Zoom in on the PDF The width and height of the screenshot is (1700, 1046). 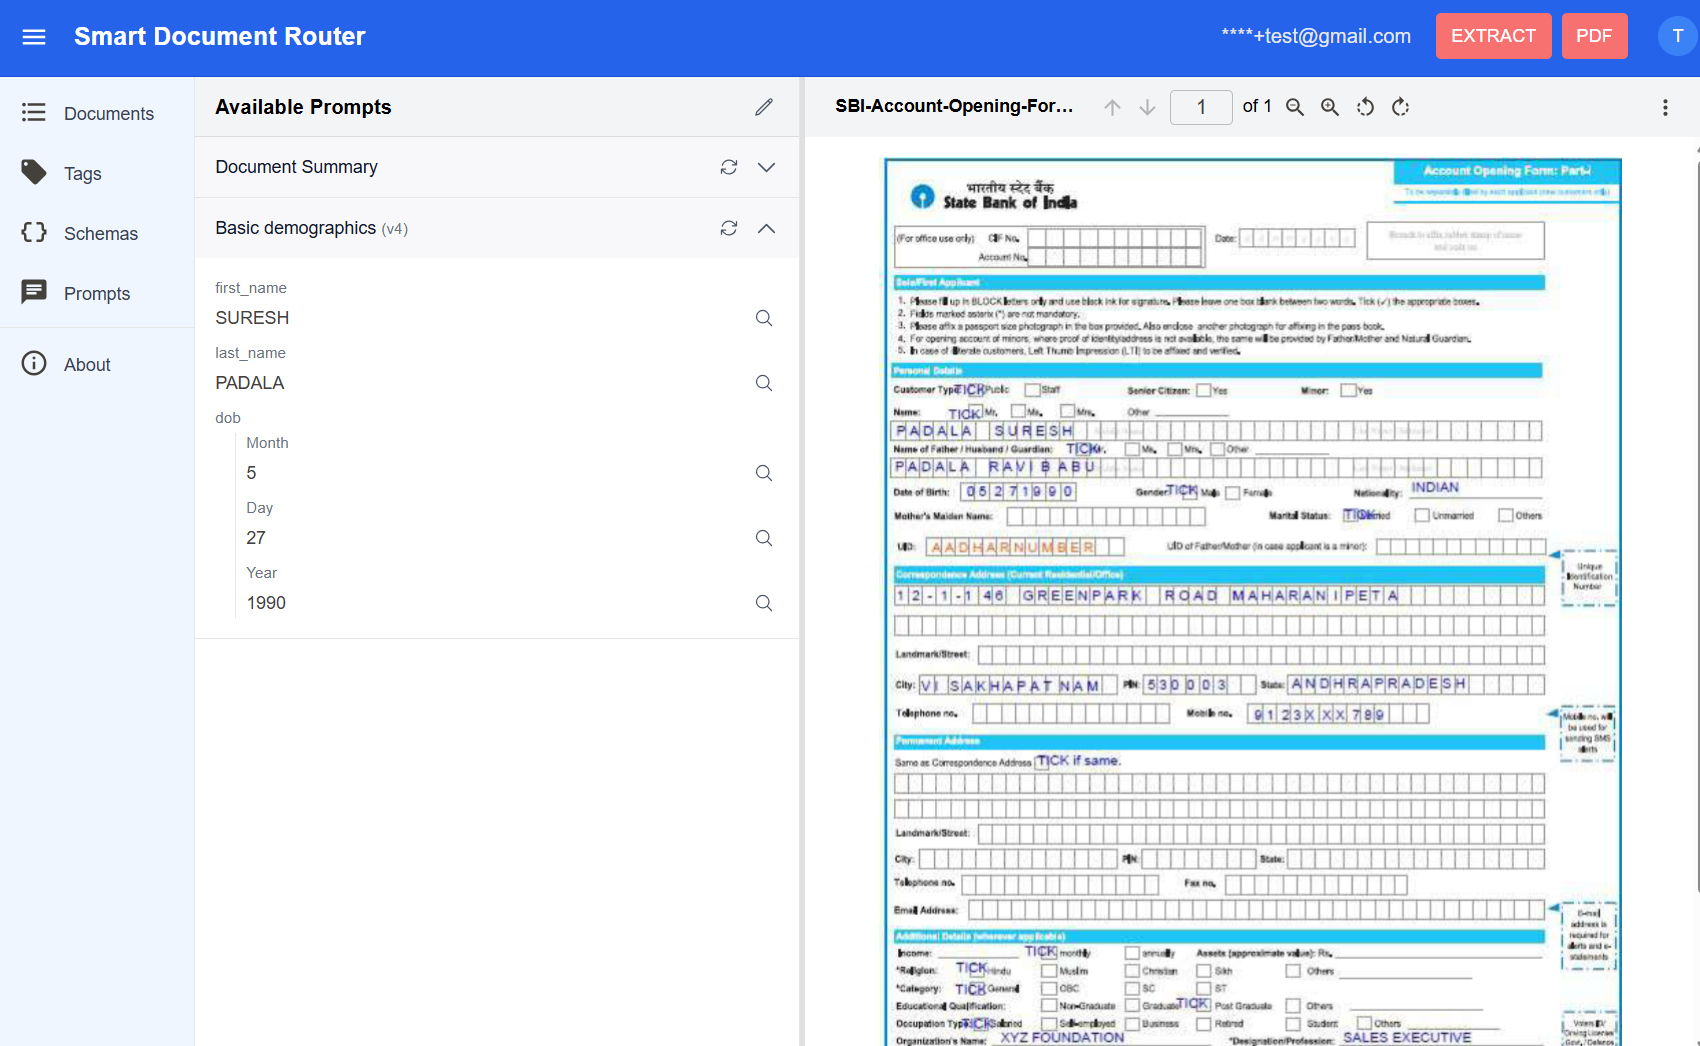[1330, 107]
